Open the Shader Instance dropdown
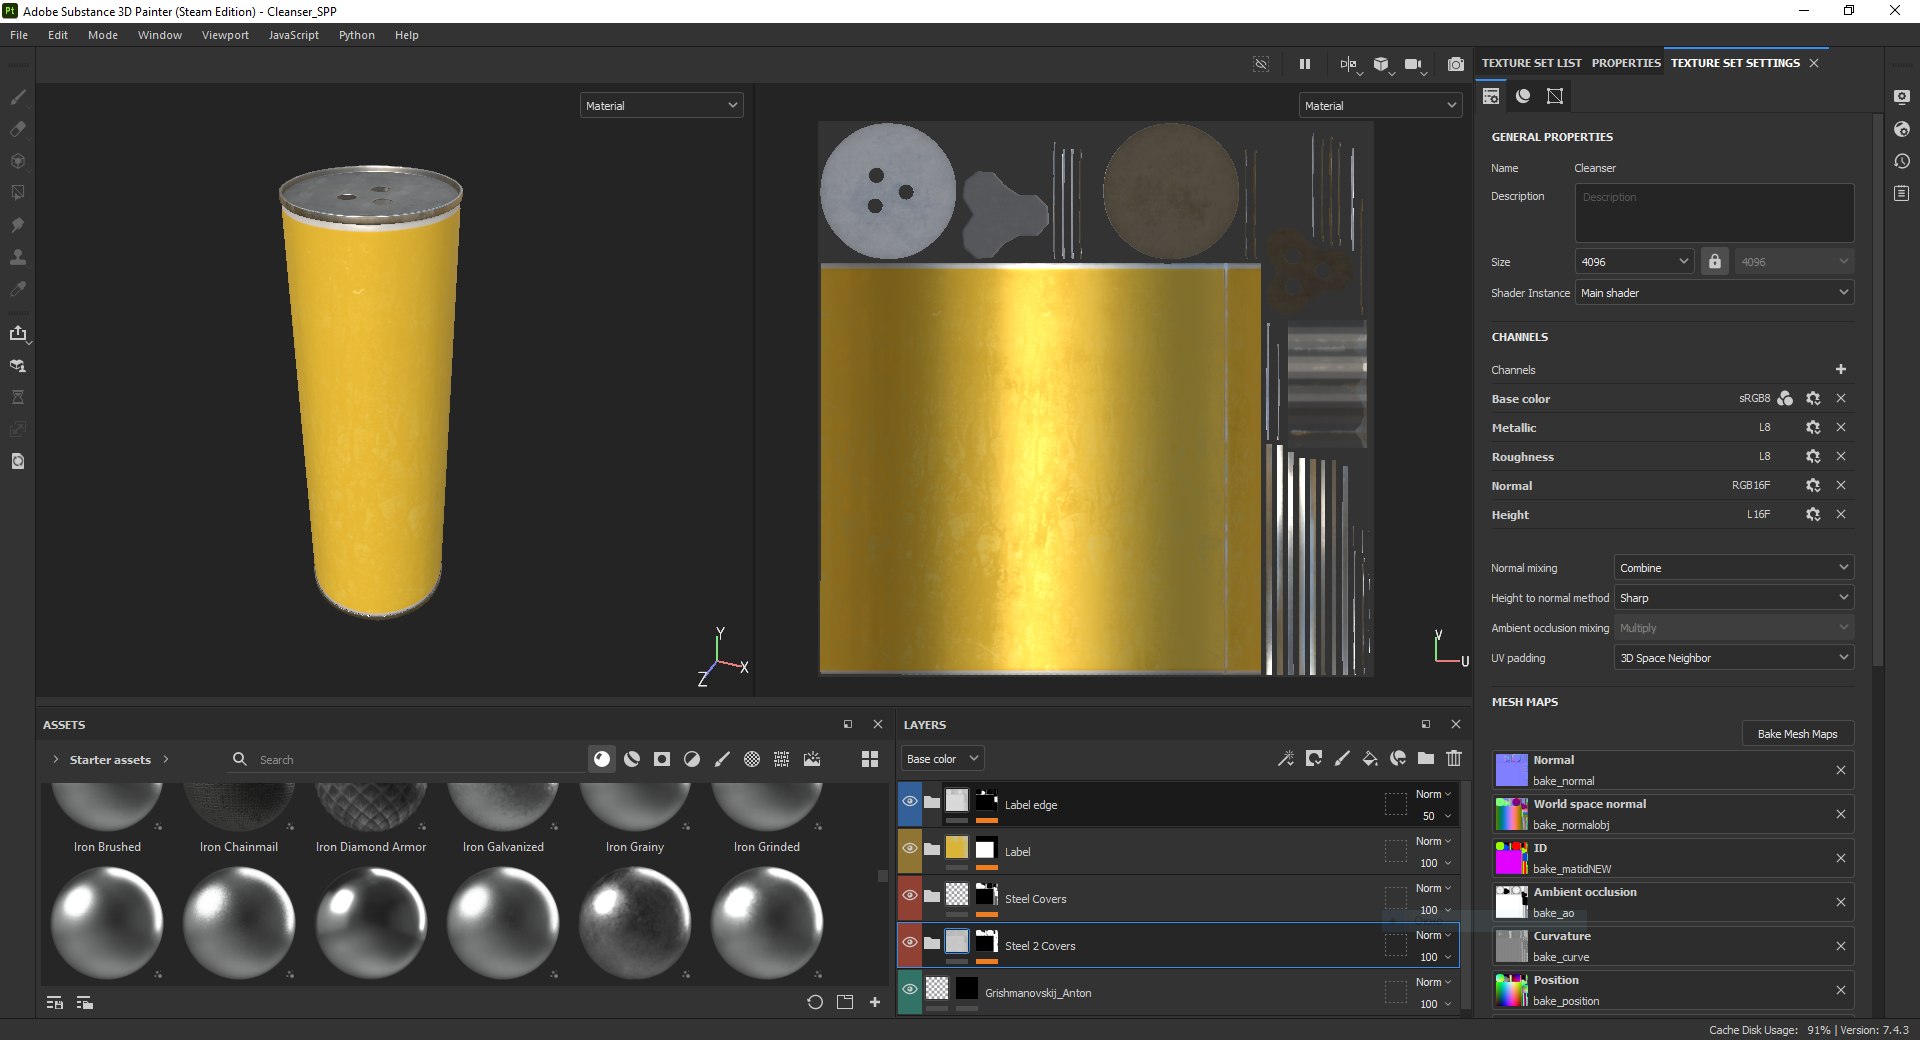 tap(1714, 293)
